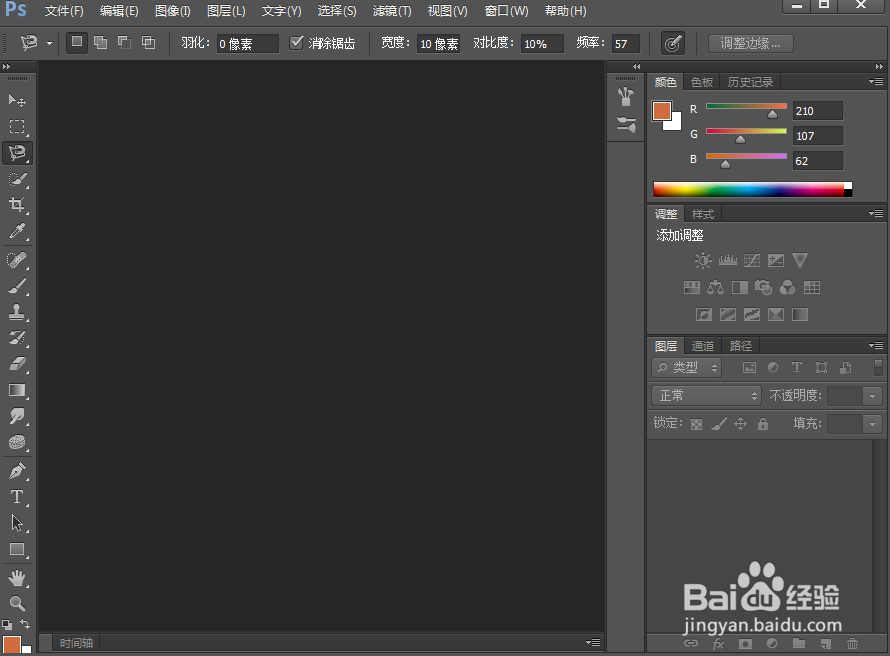The height and width of the screenshot is (656, 890).
Task: Open the opacity (不透明度) dropdown arrow
Action: 872,396
